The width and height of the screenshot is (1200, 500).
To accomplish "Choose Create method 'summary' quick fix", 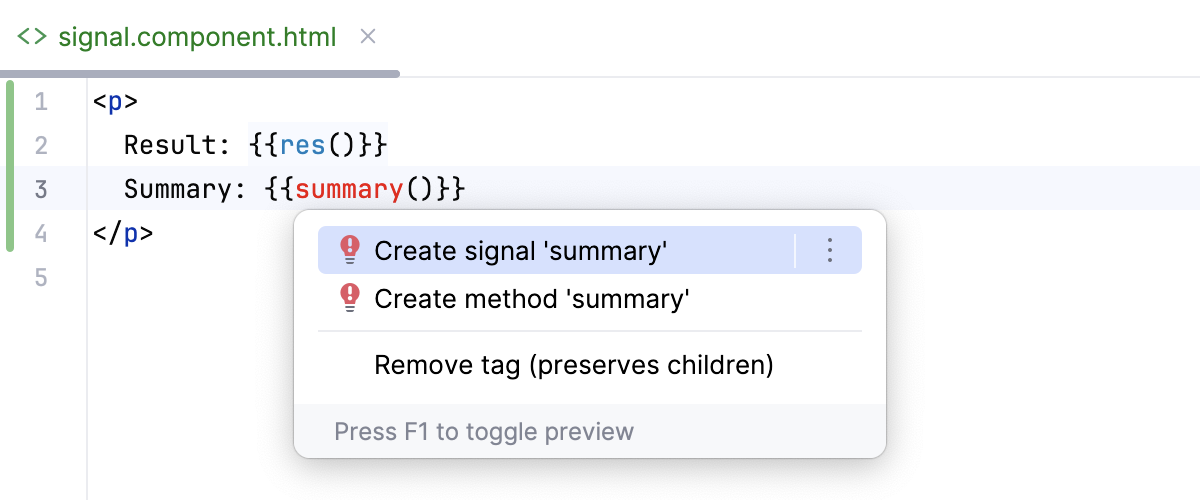I will [x=532, y=298].
